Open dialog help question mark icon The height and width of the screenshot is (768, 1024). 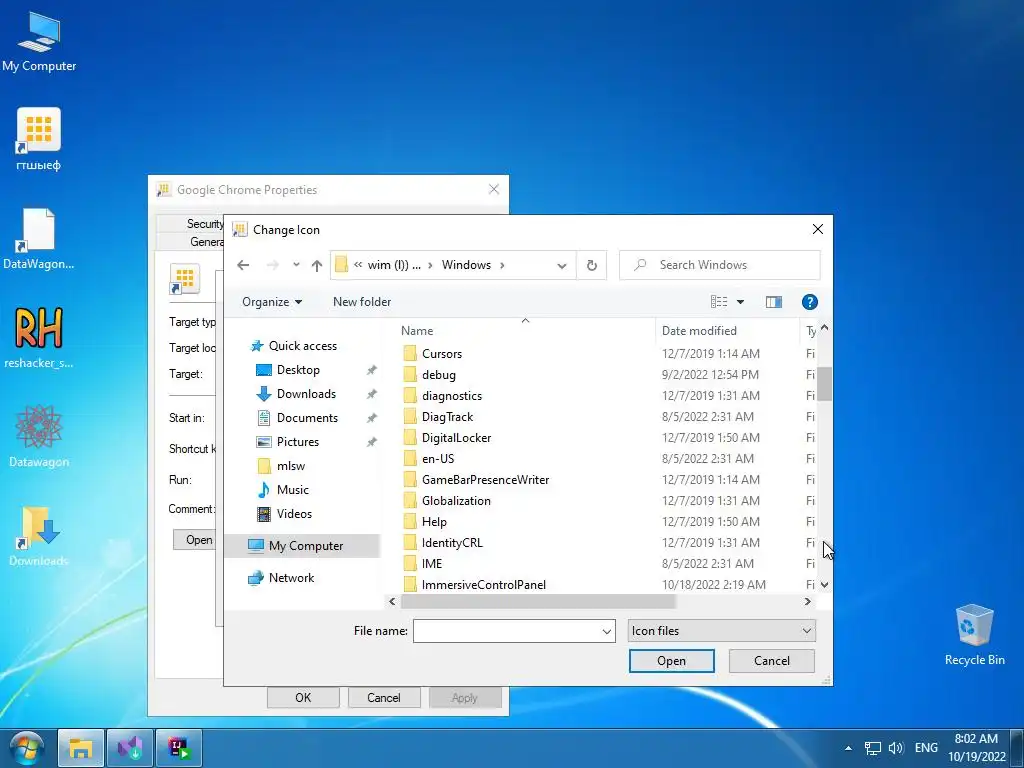(809, 302)
